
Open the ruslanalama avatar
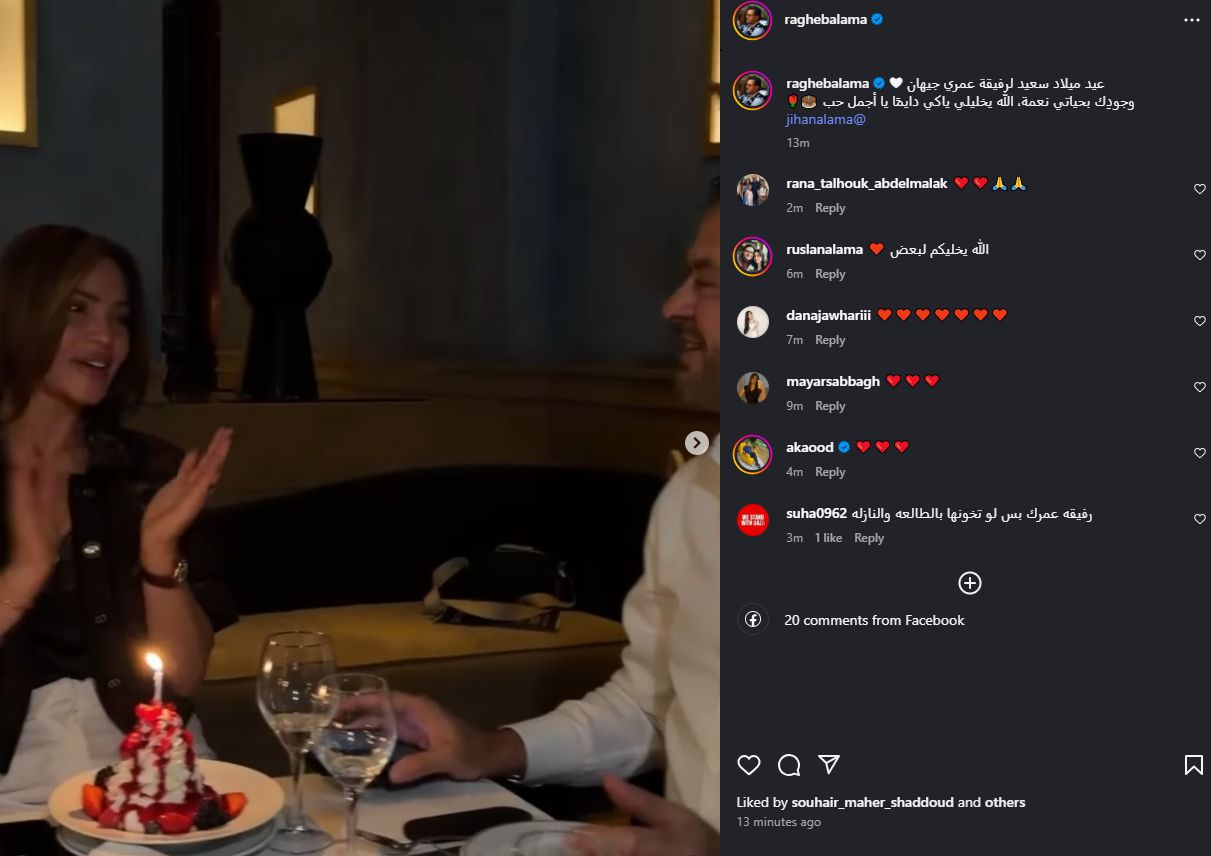(x=753, y=256)
